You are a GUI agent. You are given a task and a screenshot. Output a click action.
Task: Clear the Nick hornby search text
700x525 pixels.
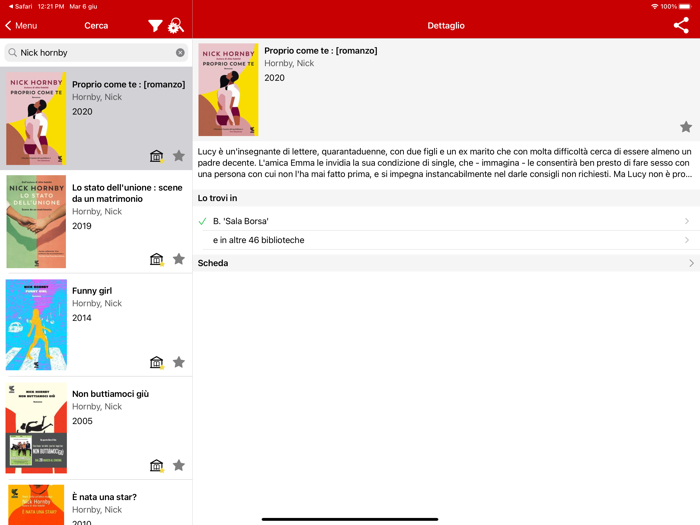[x=180, y=53]
